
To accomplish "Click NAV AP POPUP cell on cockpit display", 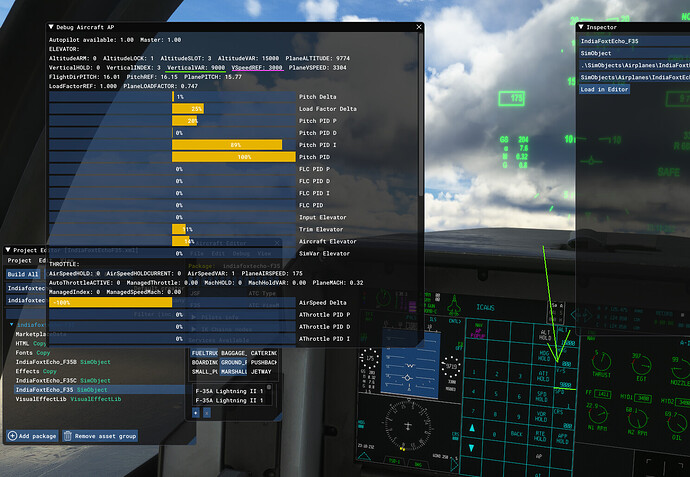I will pos(478,330).
